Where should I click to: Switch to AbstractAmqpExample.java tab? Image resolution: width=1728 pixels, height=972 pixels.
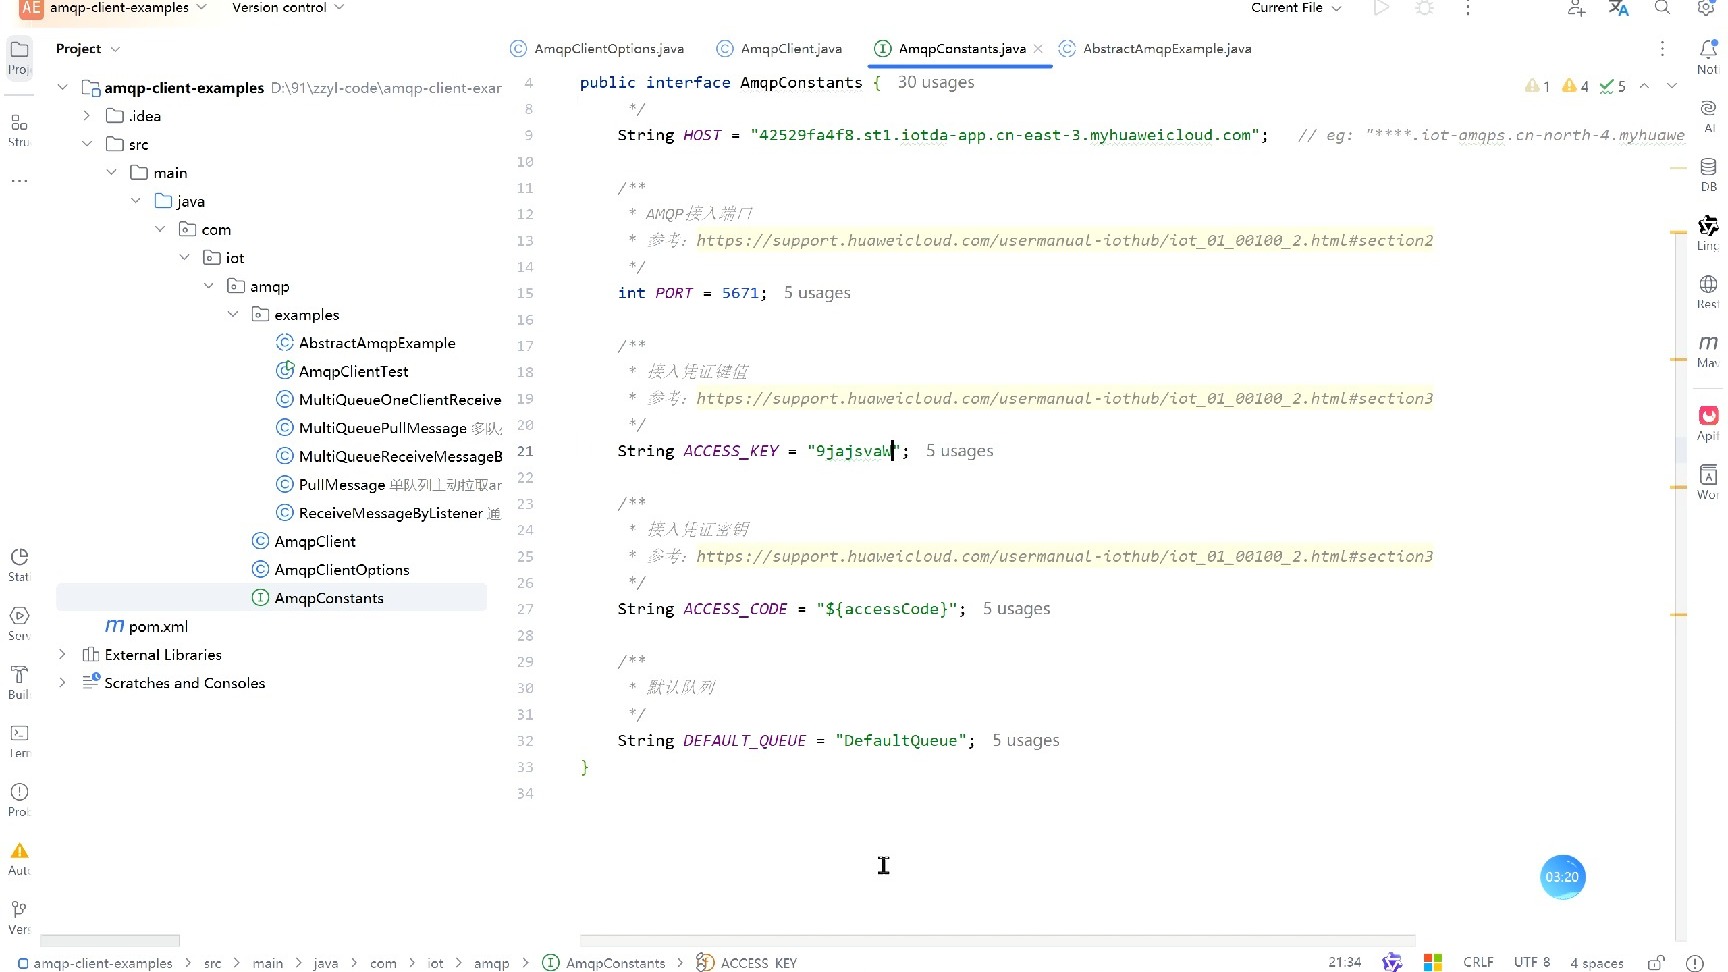[x=1155, y=48]
